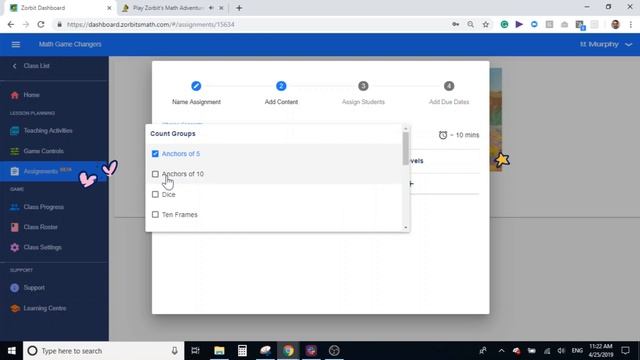The image size is (640, 360).
Task: Bookmark this page with star icon
Action: 486,24
